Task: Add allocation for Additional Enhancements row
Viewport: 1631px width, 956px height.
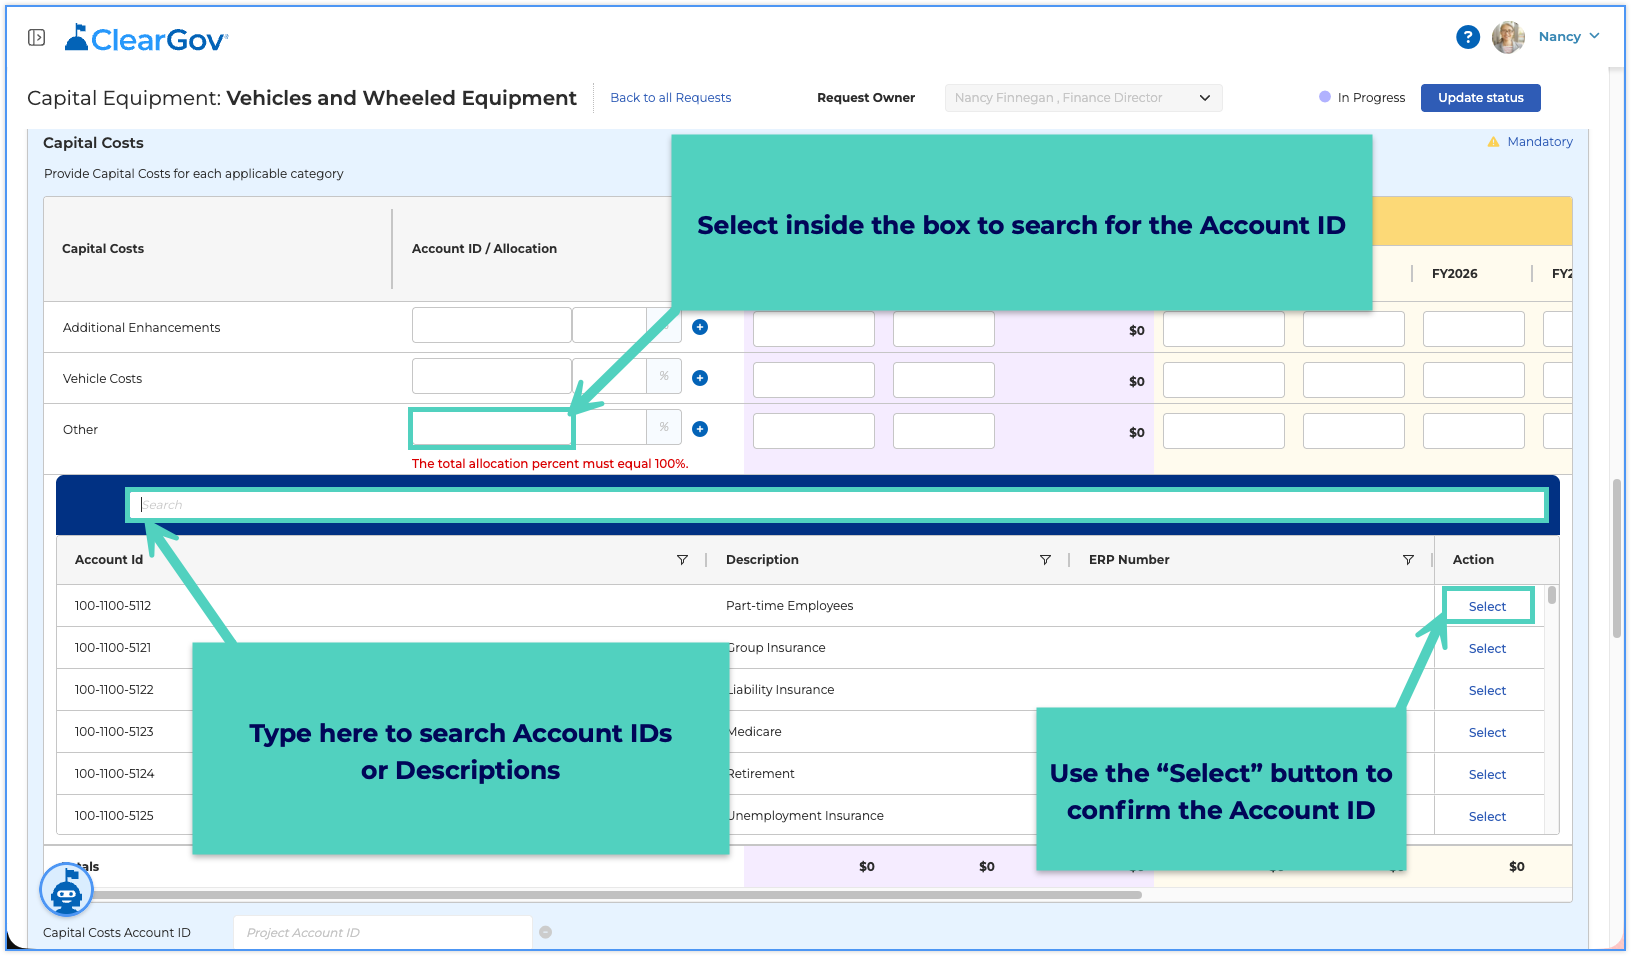Action: [700, 327]
